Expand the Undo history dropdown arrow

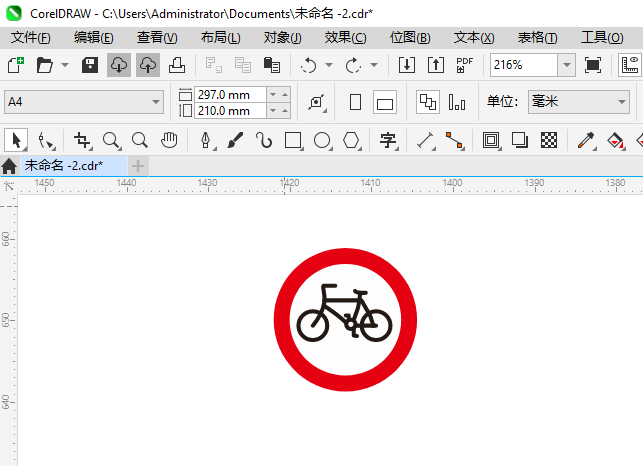[329, 65]
